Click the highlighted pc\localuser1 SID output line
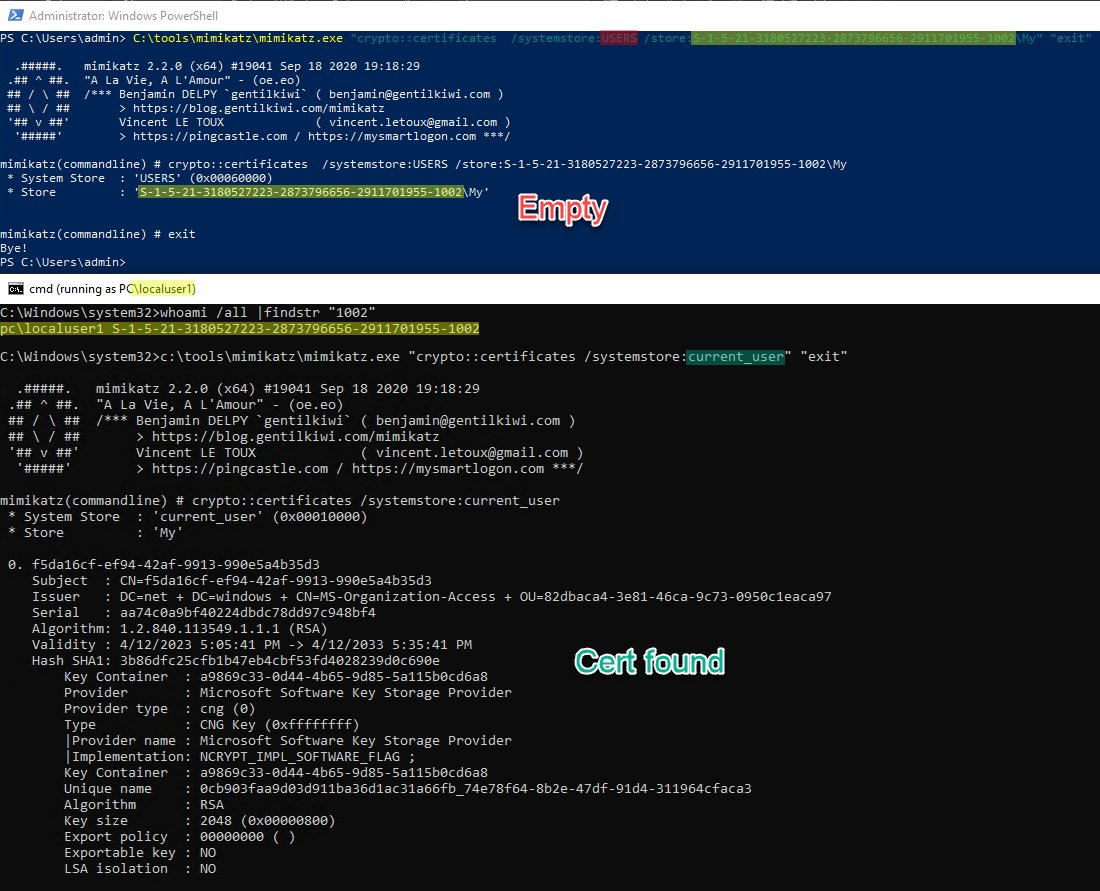This screenshot has height=891, width=1100. click(x=240, y=328)
